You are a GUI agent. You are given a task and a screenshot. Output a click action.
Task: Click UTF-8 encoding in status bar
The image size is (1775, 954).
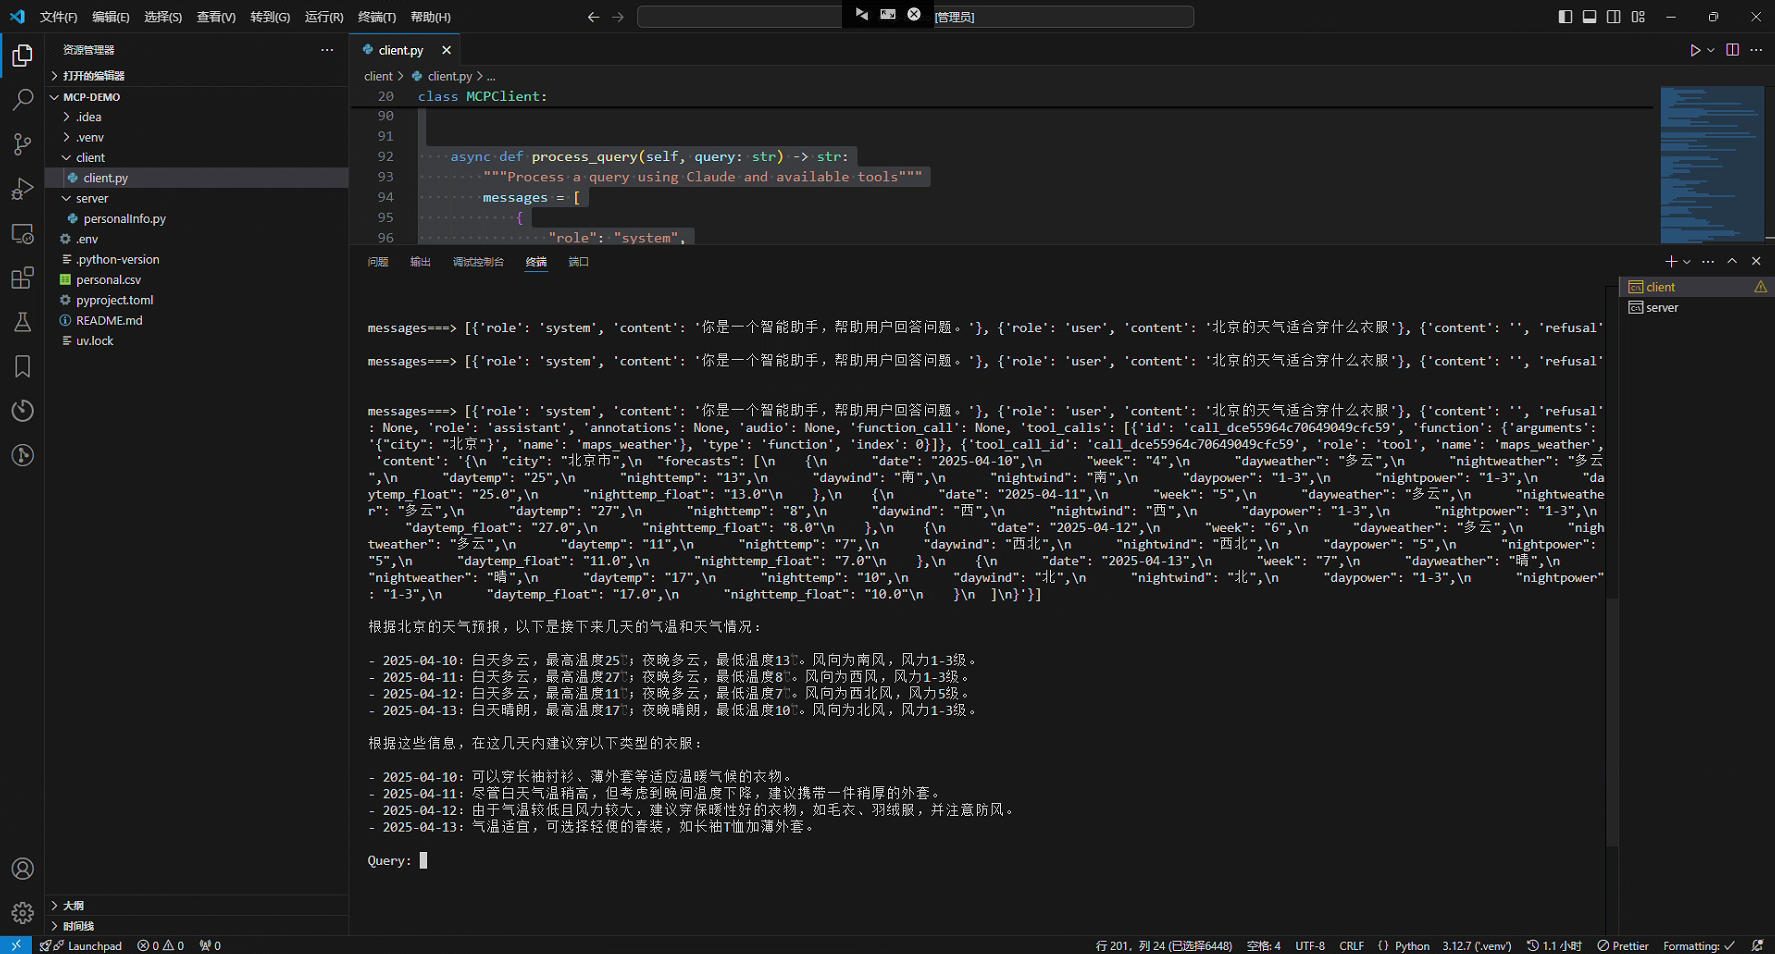point(1310,946)
